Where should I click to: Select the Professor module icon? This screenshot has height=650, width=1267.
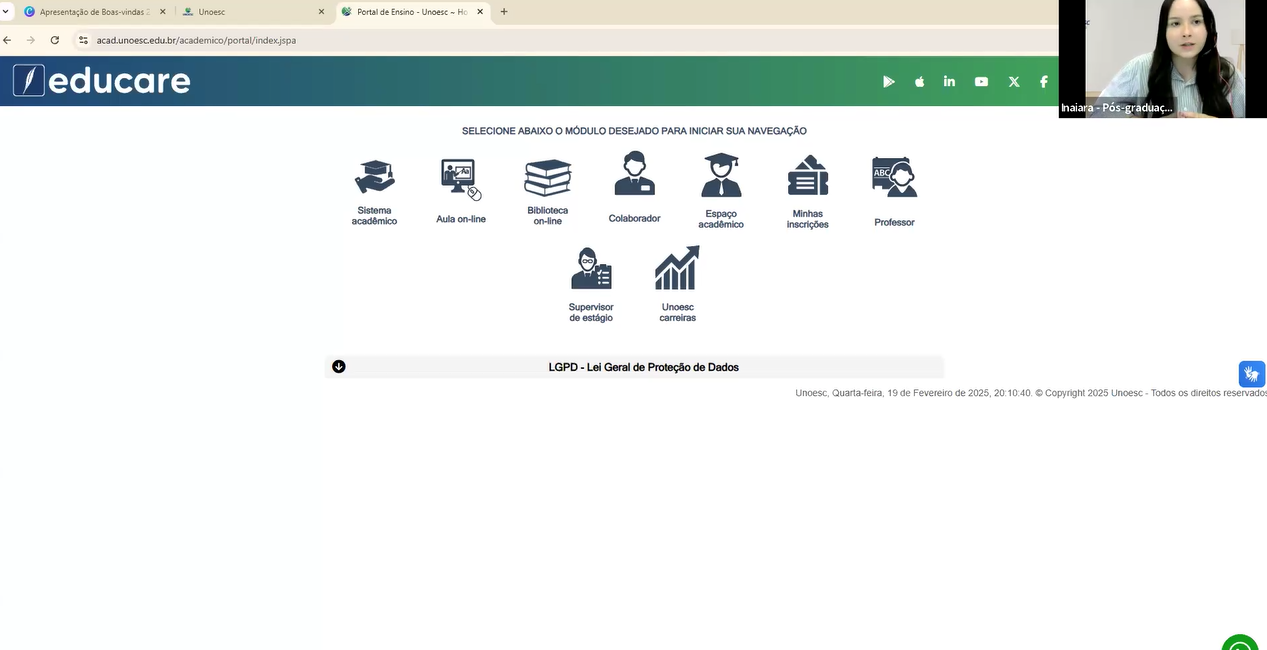[x=894, y=178]
